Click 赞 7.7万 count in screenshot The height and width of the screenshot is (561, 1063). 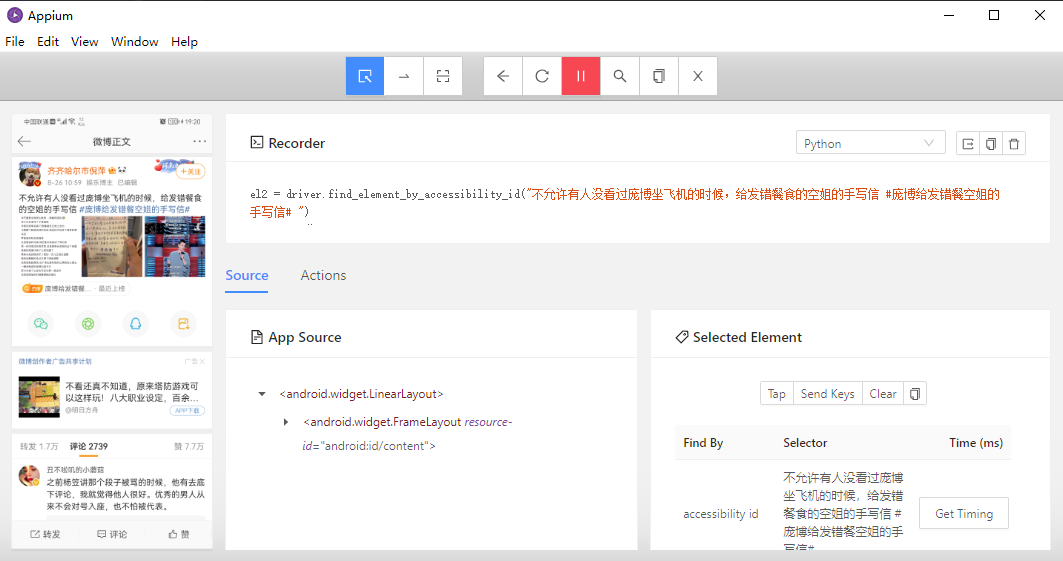188,446
